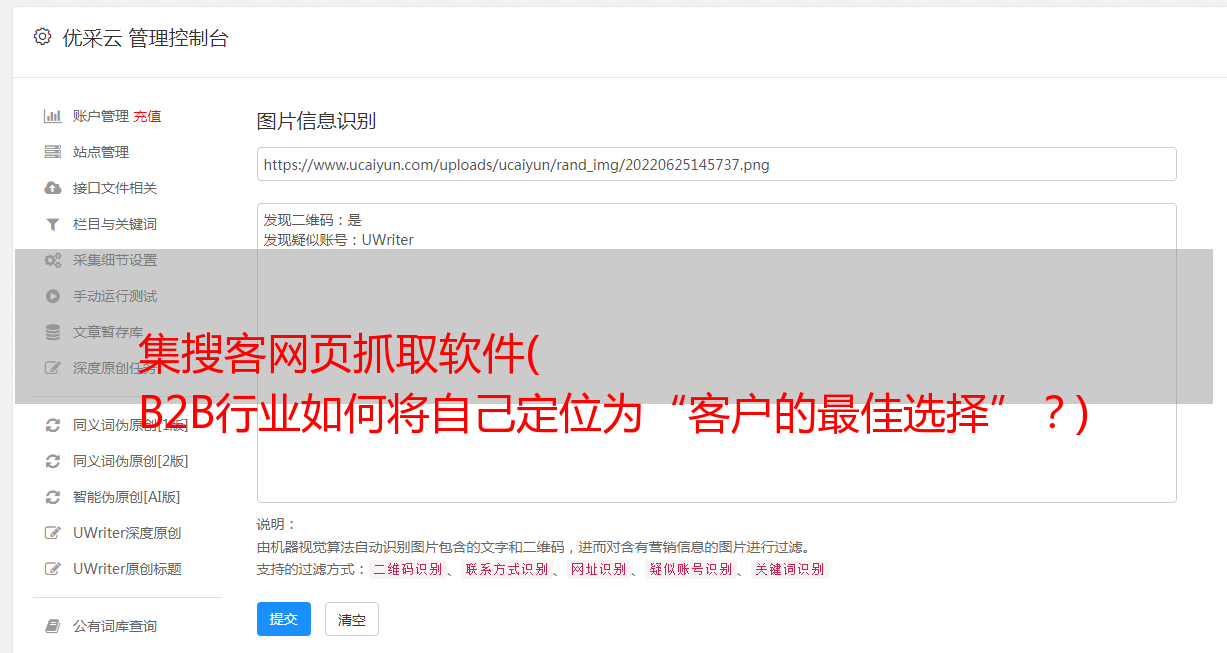Click the result line 发现疑似账号：UWriter
The width and height of the screenshot is (1227, 653).
339,240
